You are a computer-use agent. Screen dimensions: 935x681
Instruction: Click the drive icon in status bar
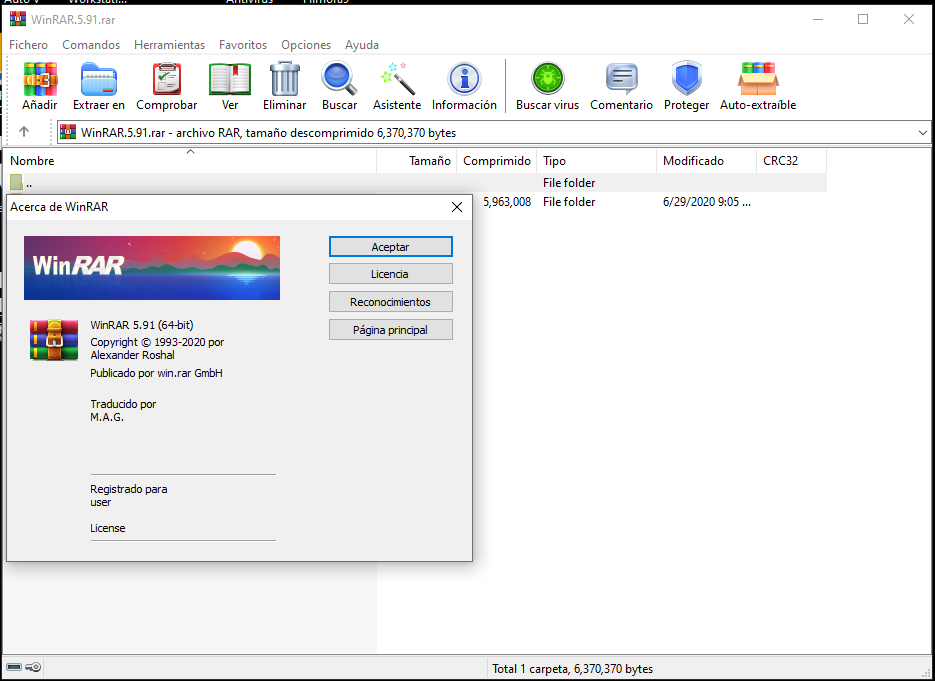(14, 667)
